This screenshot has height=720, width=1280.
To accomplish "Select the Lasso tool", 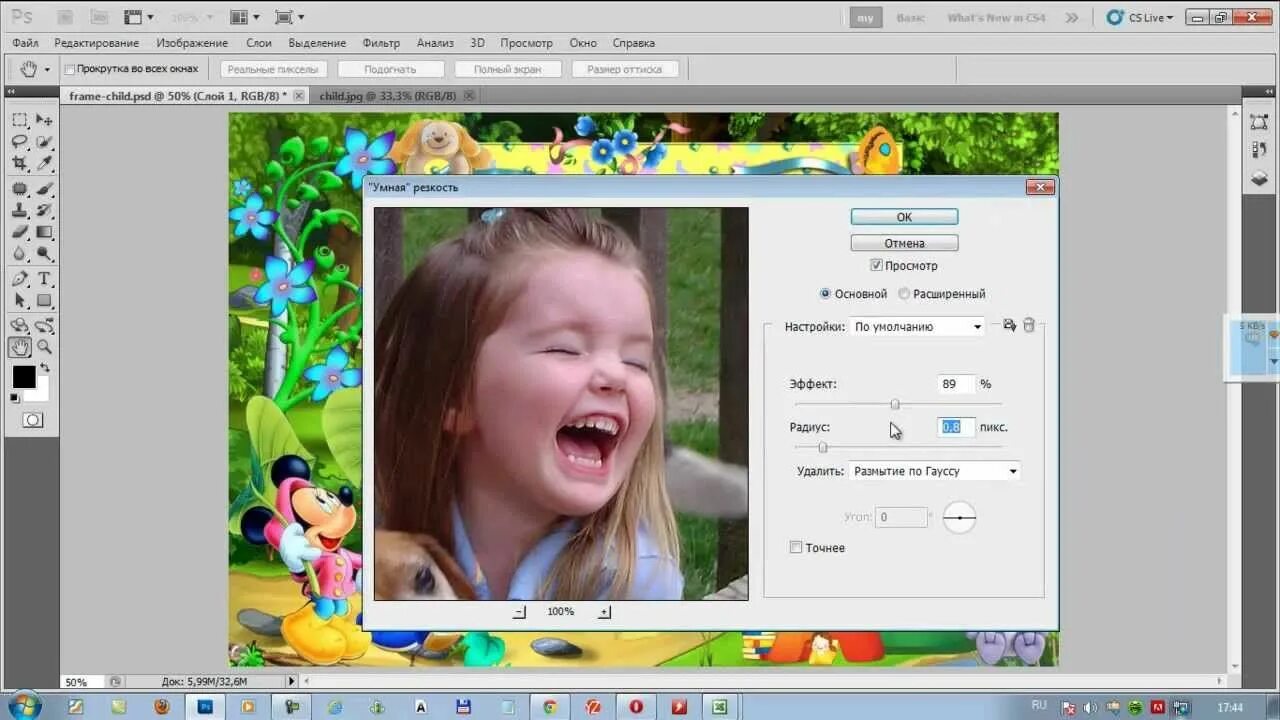I will click(x=19, y=142).
